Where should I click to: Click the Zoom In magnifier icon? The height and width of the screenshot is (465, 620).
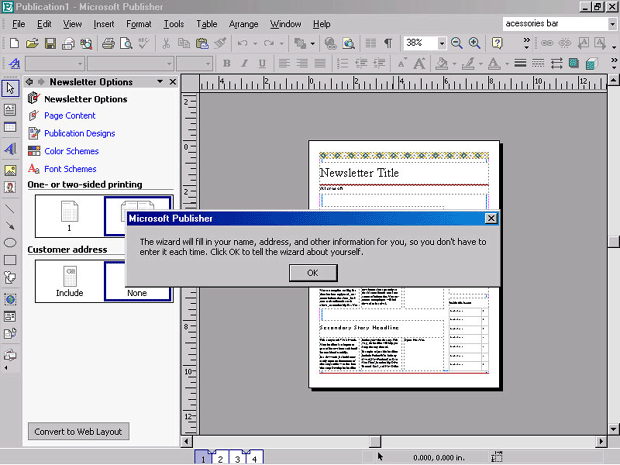coord(474,43)
